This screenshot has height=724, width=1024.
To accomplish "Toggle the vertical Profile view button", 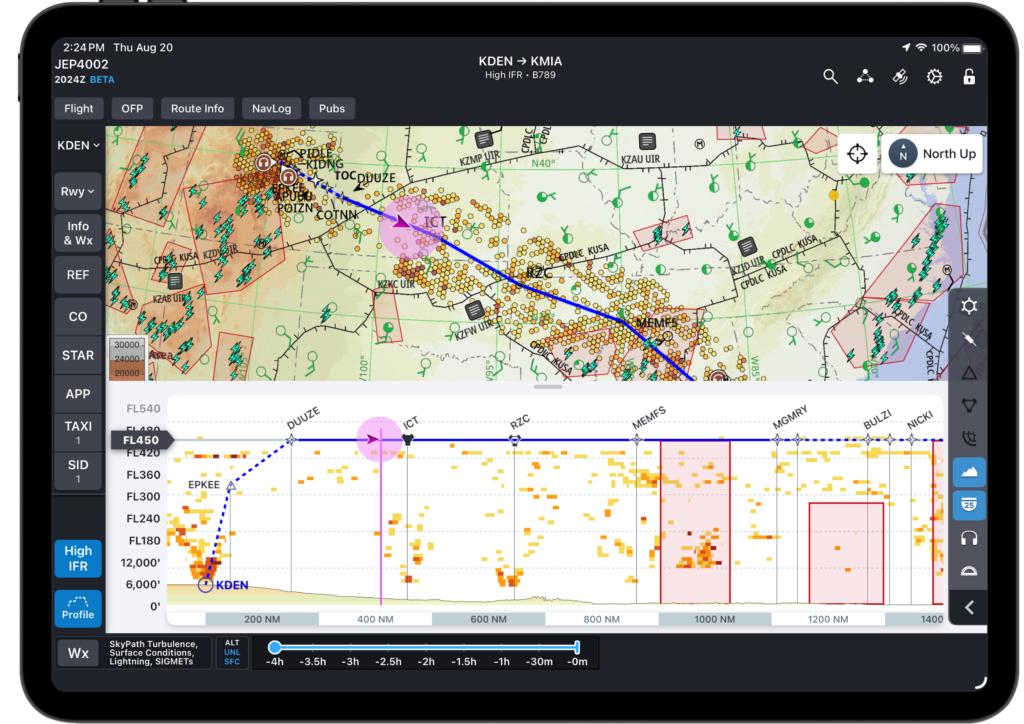I will coord(78,608).
